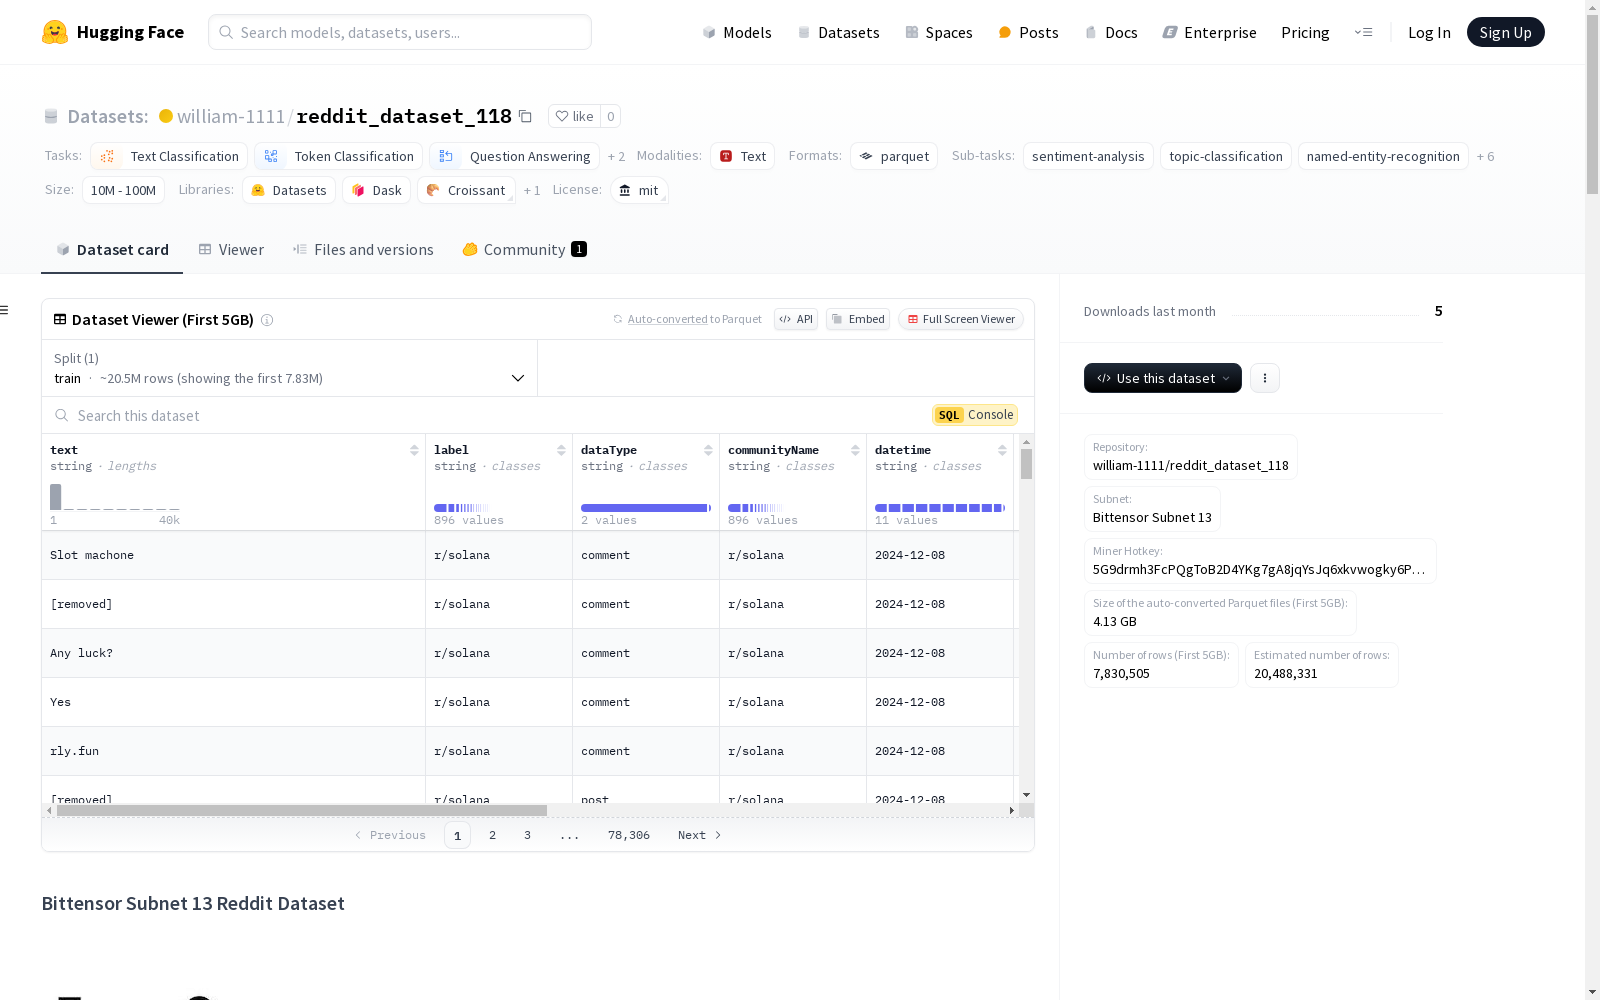Screen dimensions: 1600x1000
Task: Go to the Next table page
Action: [699, 835]
